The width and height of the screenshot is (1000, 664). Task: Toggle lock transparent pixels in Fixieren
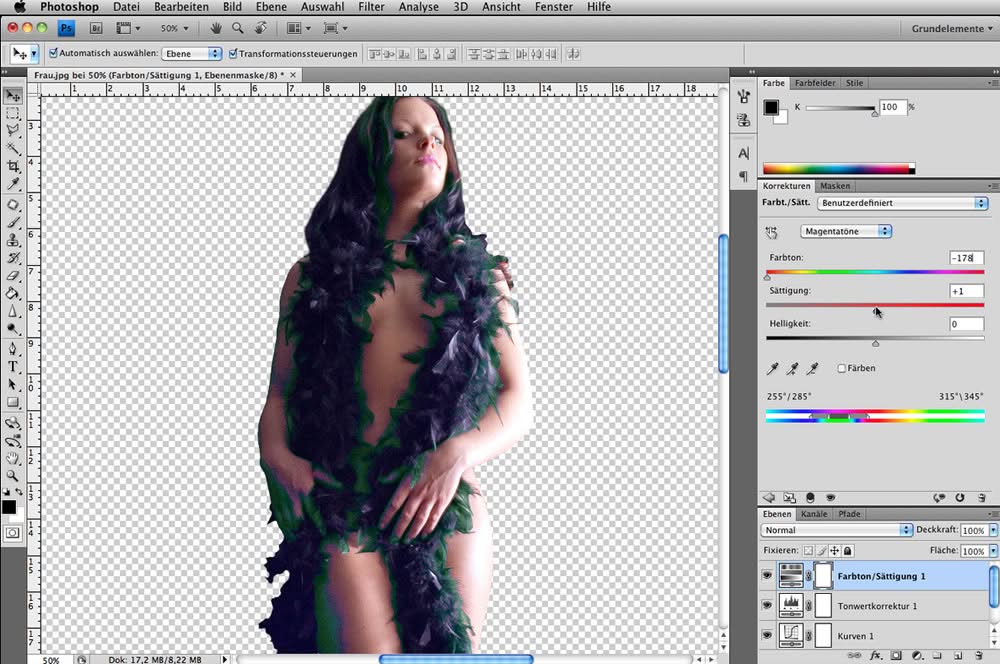click(809, 550)
